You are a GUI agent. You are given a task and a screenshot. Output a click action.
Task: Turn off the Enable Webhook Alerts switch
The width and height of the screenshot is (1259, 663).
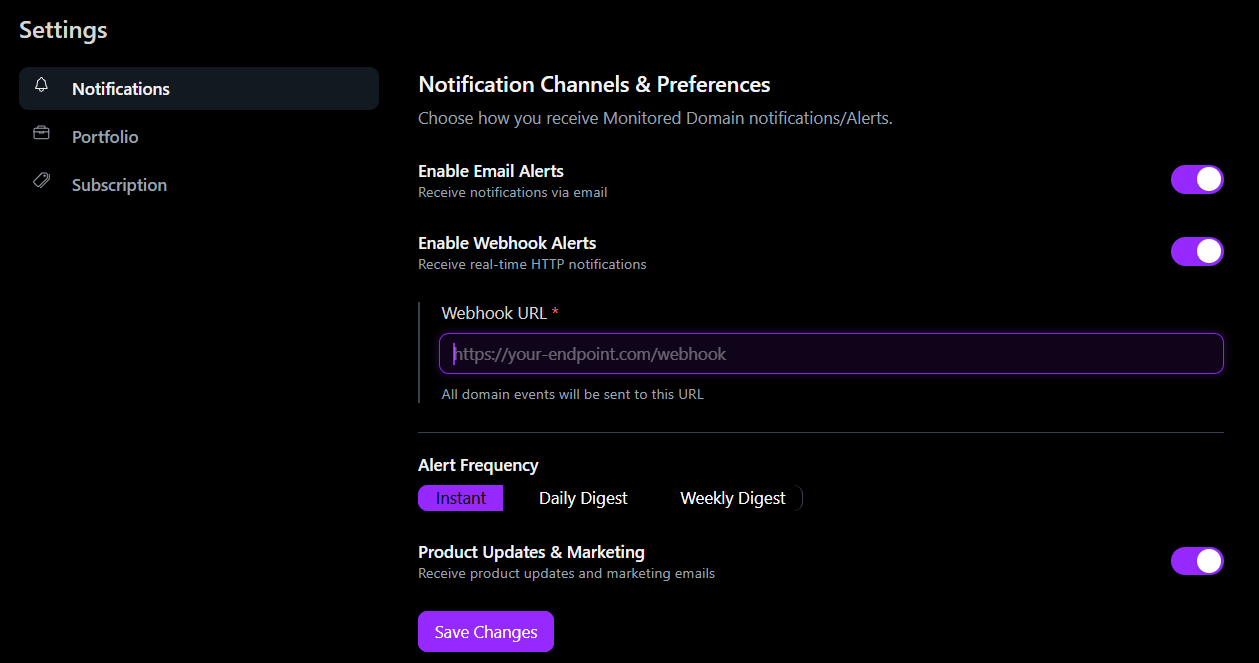(1197, 251)
